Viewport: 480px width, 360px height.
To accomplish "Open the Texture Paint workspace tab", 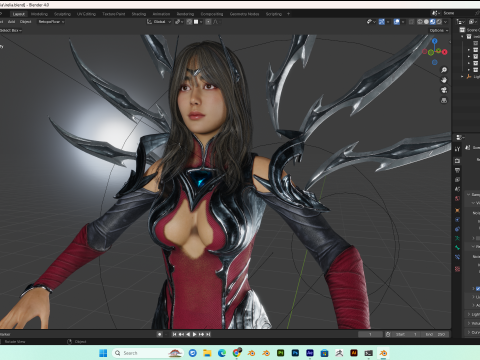I will tap(114, 14).
